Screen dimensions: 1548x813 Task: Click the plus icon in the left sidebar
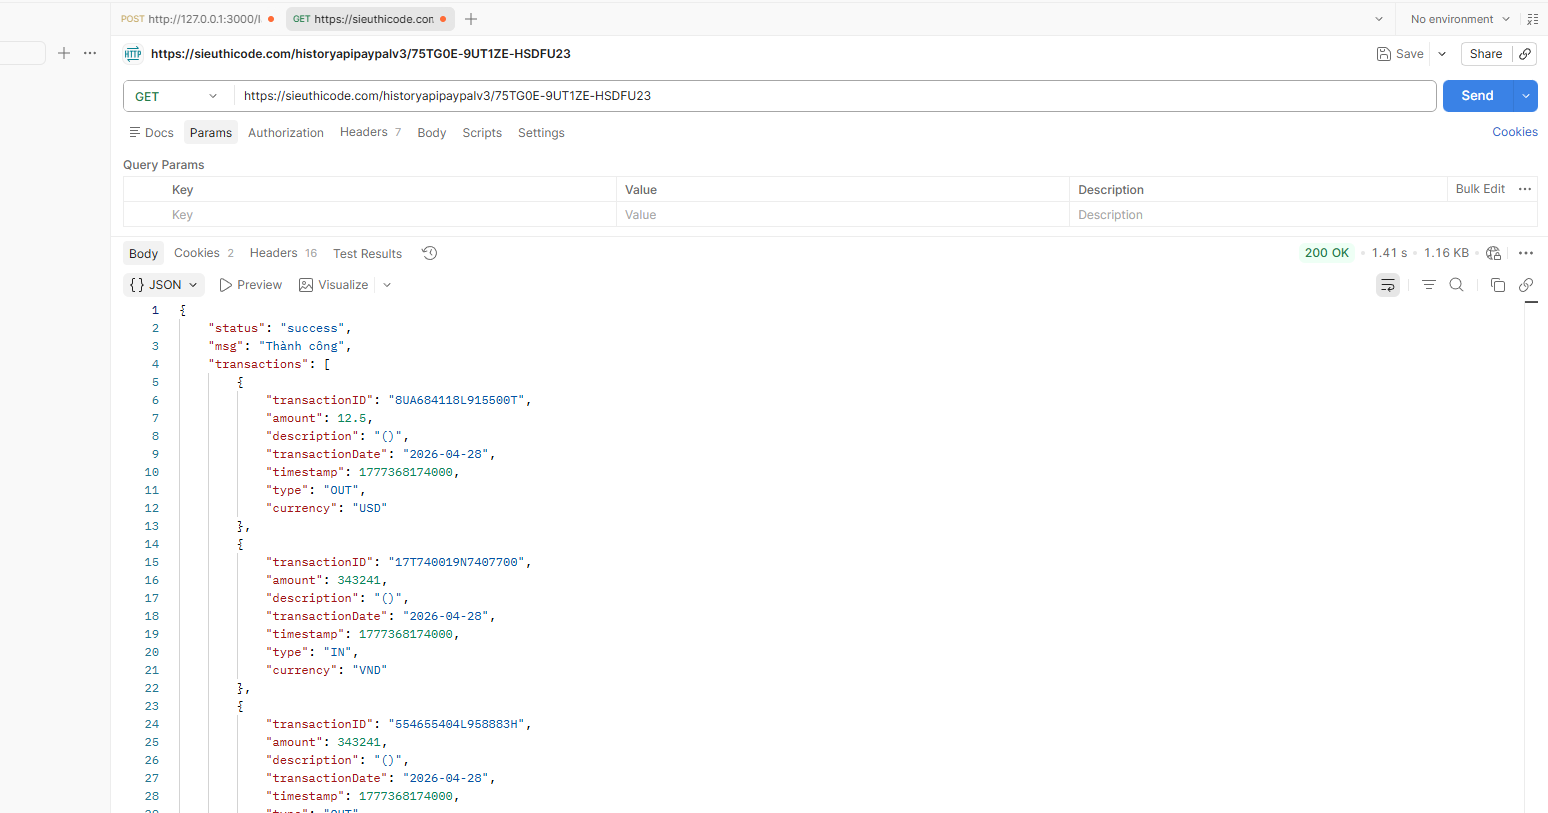[x=64, y=53]
